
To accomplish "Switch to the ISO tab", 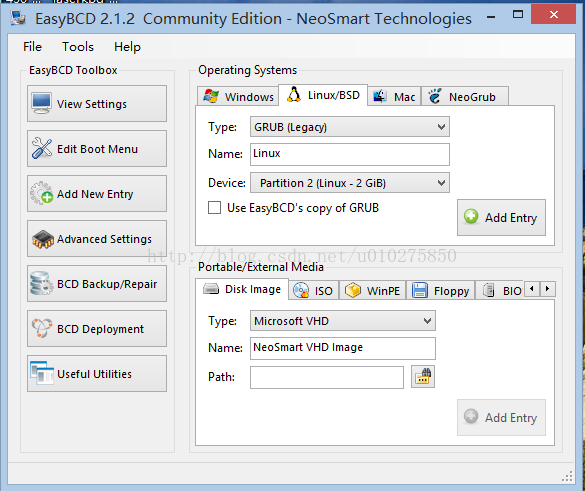I will click(314, 291).
